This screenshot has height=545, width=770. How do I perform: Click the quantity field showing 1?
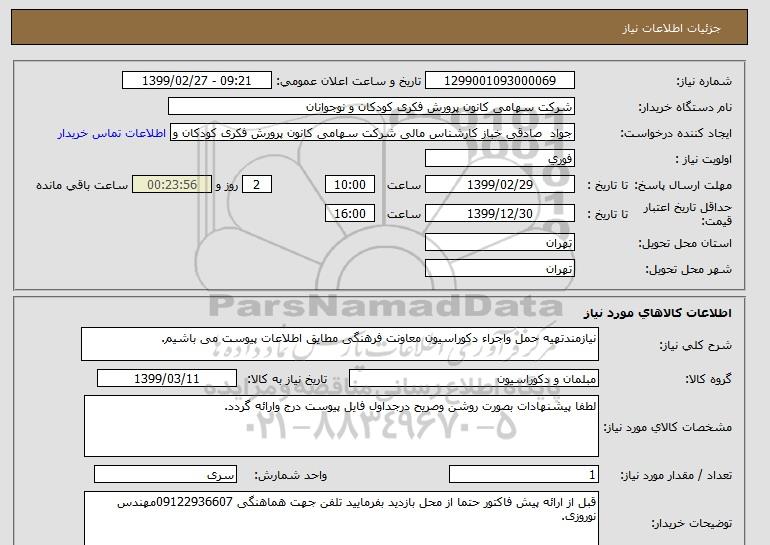(x=523, y=475)
